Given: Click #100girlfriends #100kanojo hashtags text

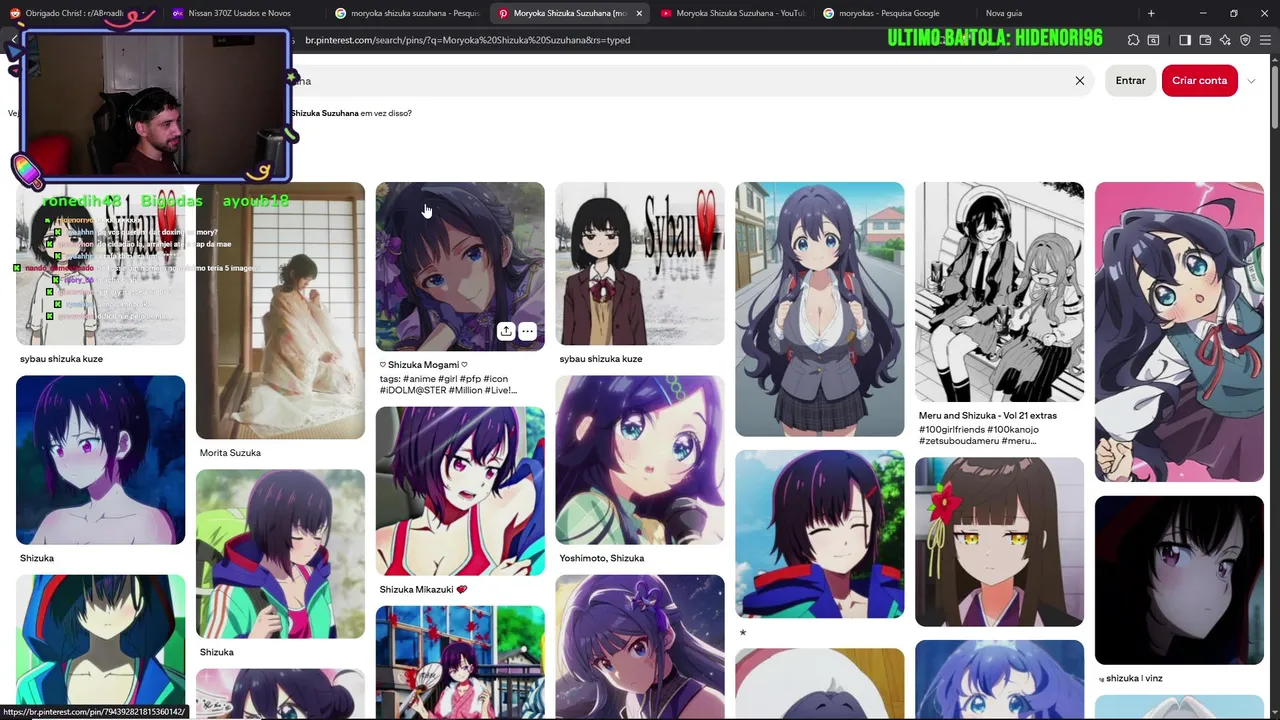Looking at the screenshot, I should tap(979, 435).
